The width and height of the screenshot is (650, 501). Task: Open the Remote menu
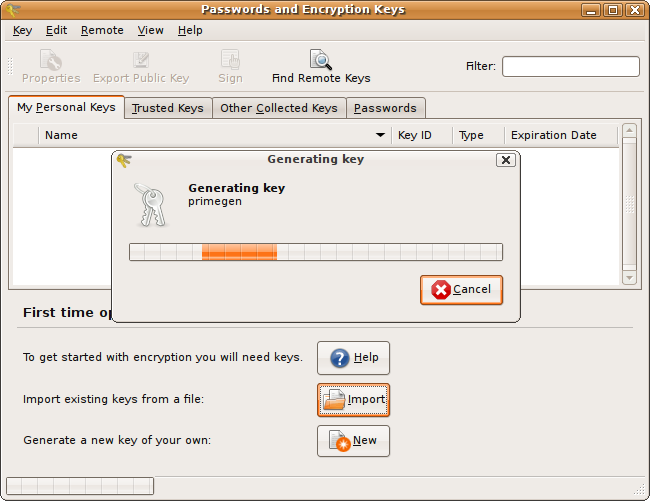pos(102,30)
